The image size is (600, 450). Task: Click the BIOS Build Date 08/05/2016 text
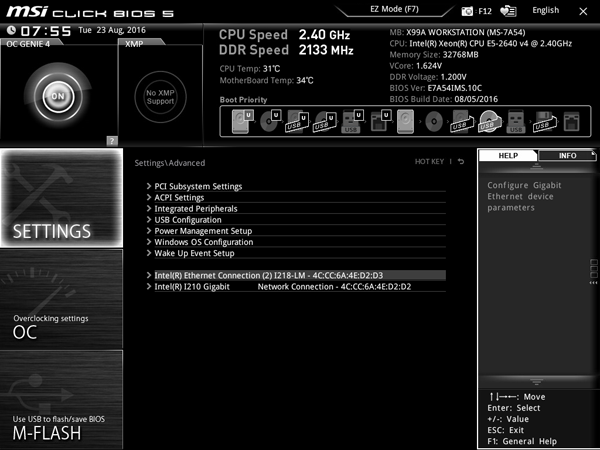coord(443,99)
